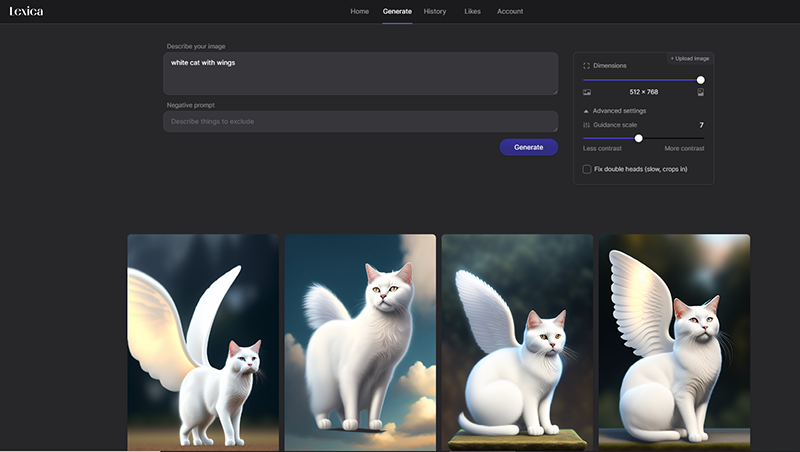Click the guidance scale slider handle
Screen dimensions: 800x452
pyautogui.click(x=638, y=138)
